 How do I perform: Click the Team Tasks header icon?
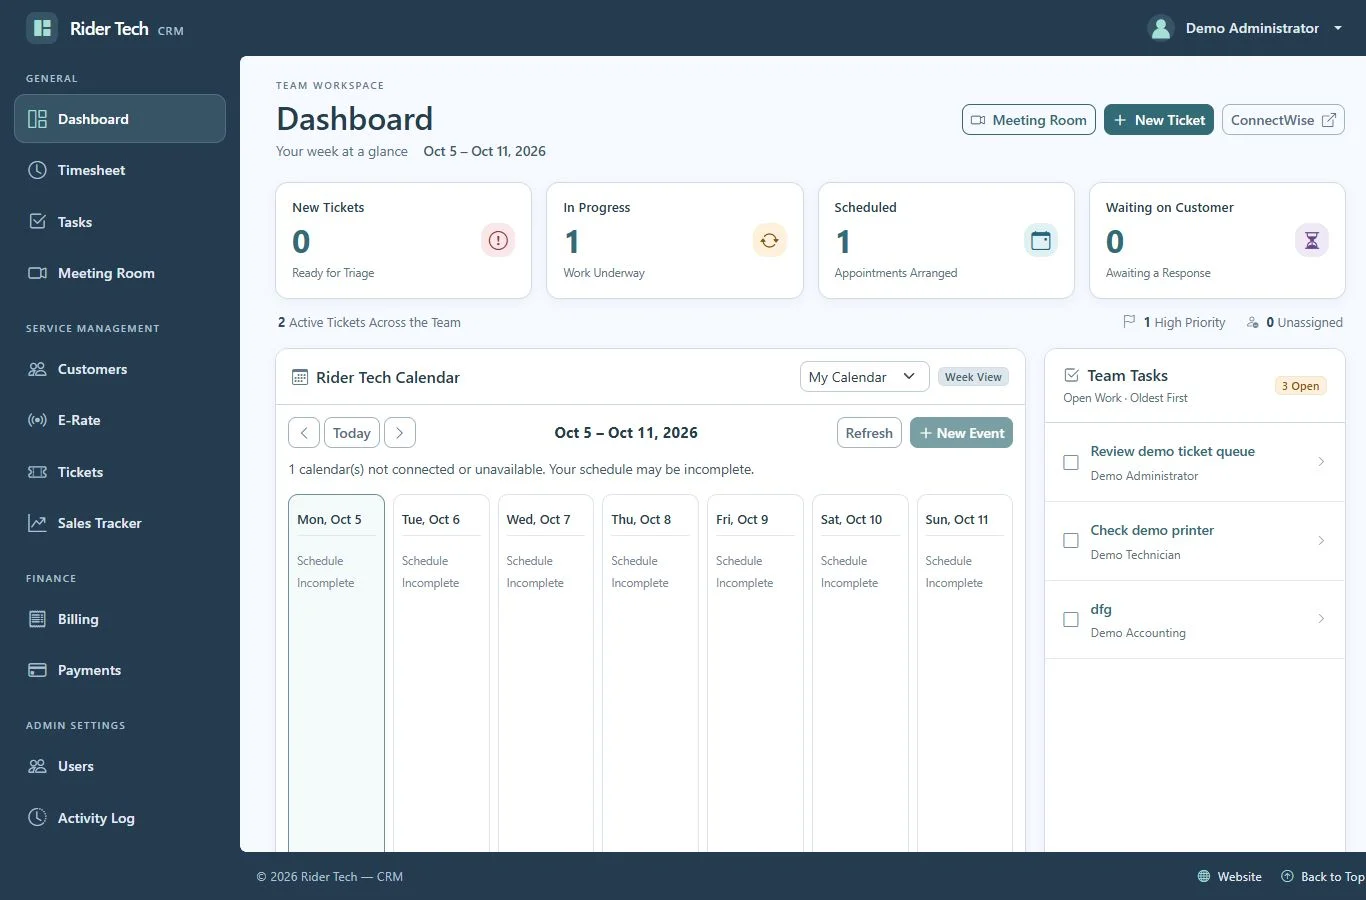pos(1072,375)
